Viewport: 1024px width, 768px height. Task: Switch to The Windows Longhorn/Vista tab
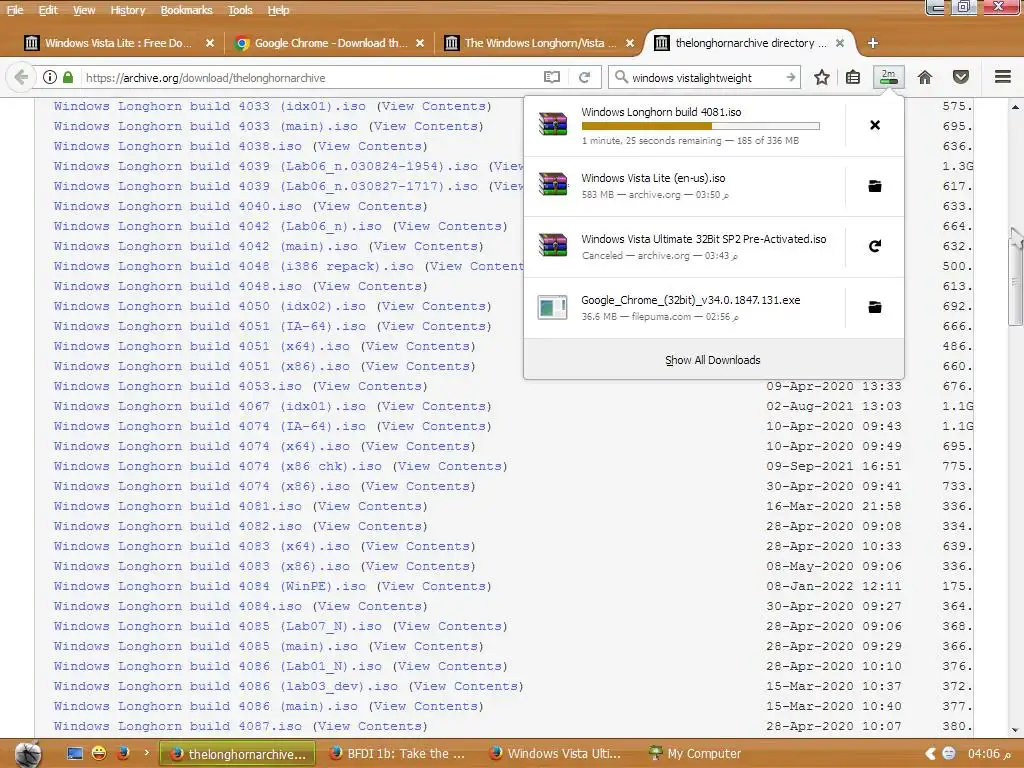tap(539, 43)
